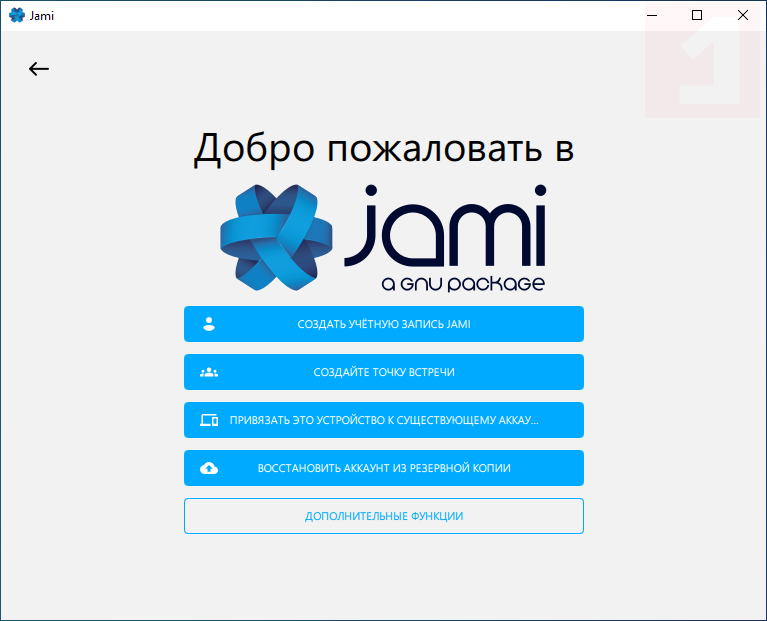Select «Создать учётную запись Jami» text
Viewport: 767px width, 621px height.
pos(384,324)
